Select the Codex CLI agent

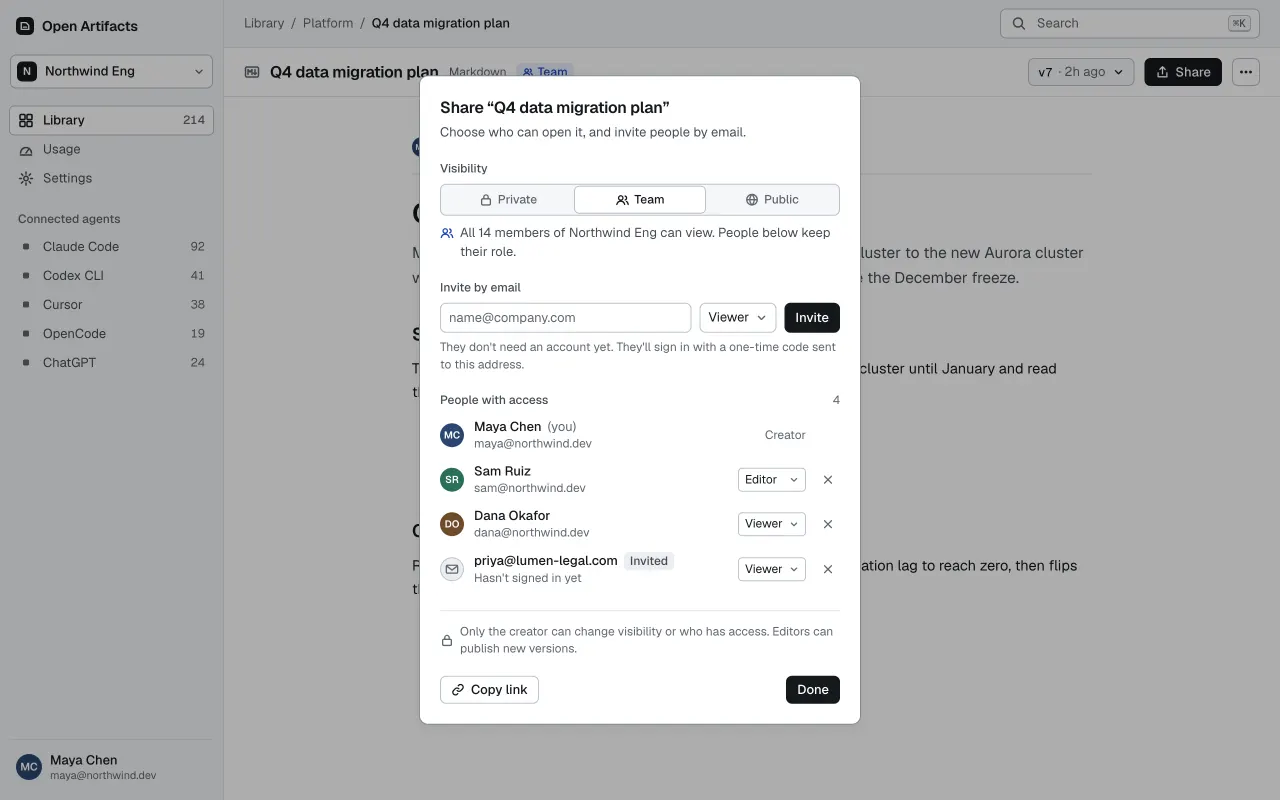tap(112, 275)
